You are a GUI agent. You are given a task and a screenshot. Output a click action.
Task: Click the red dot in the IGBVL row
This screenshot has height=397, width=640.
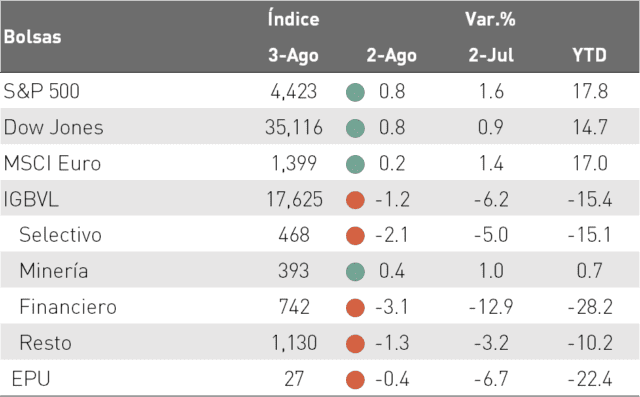355,200
